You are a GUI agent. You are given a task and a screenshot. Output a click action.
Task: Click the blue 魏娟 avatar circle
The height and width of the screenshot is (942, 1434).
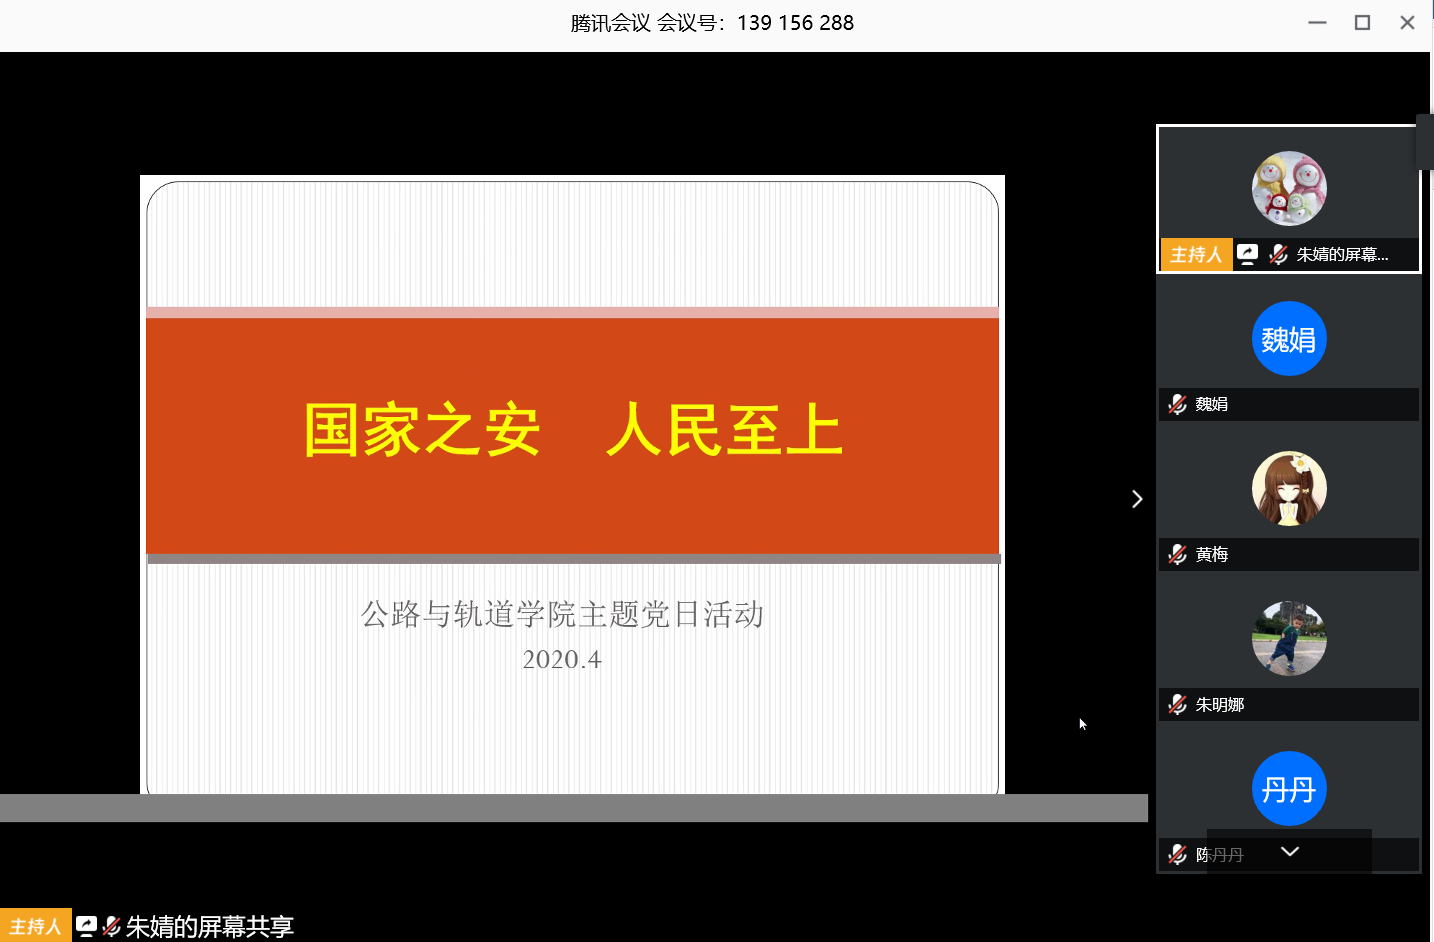[1289, 339]
